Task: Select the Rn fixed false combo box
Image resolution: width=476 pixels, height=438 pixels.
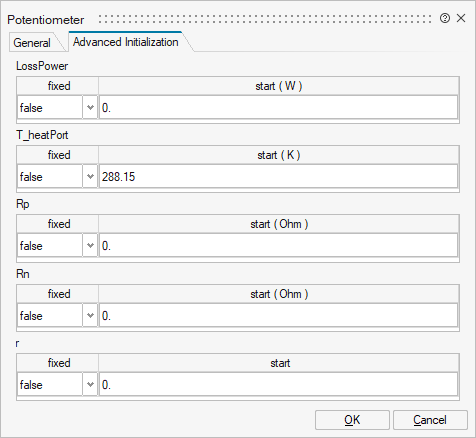Action: point(57,315)
